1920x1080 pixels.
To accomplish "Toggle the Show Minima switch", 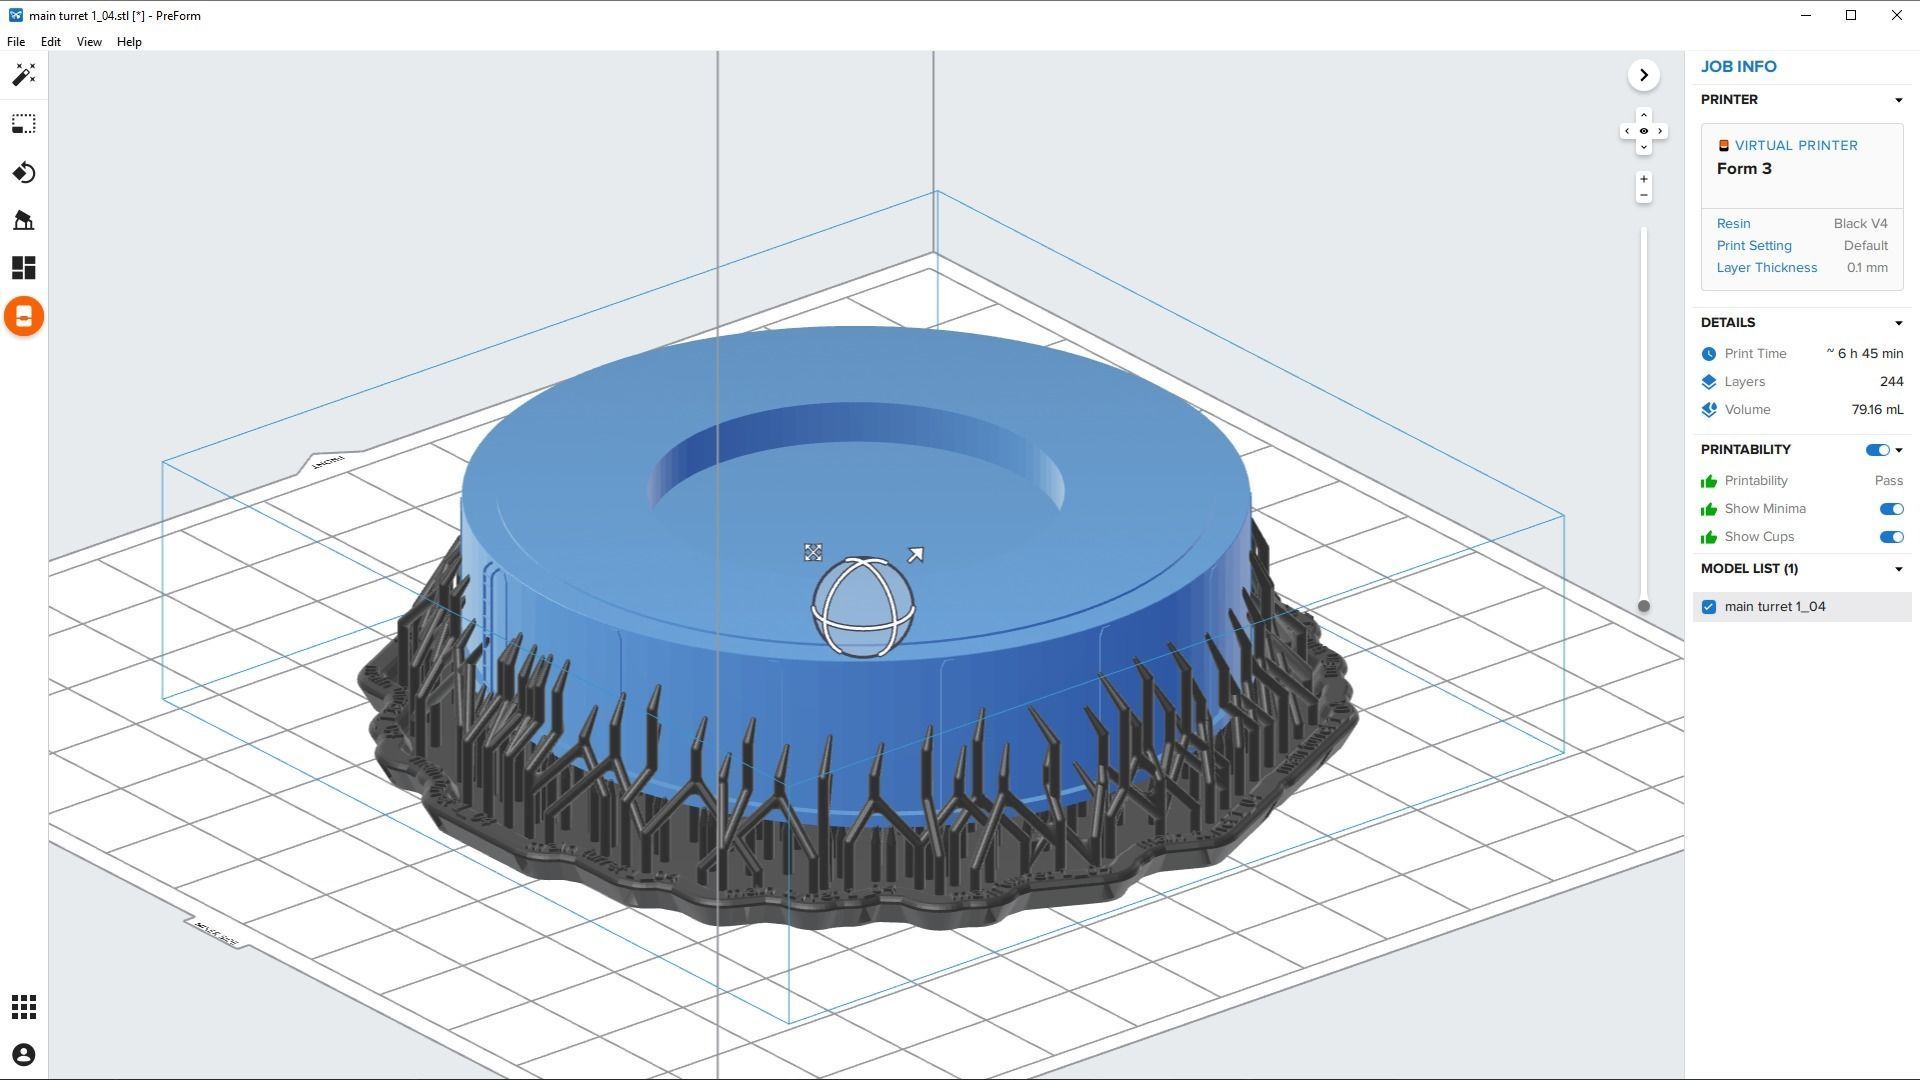I will tap(1891, 509).
